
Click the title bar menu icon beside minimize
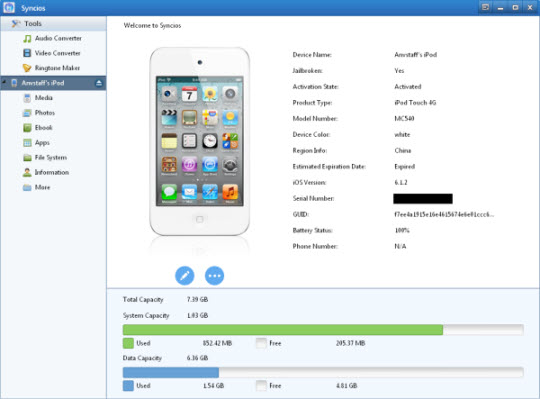pos(485,7)
